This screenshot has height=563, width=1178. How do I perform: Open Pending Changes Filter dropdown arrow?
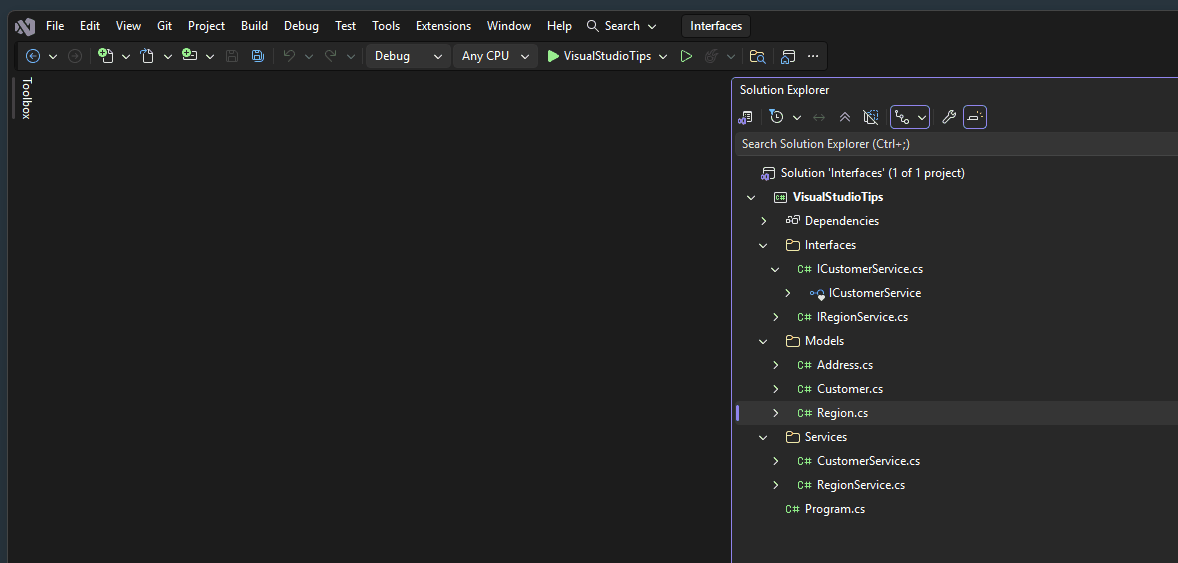pos(797,117)
